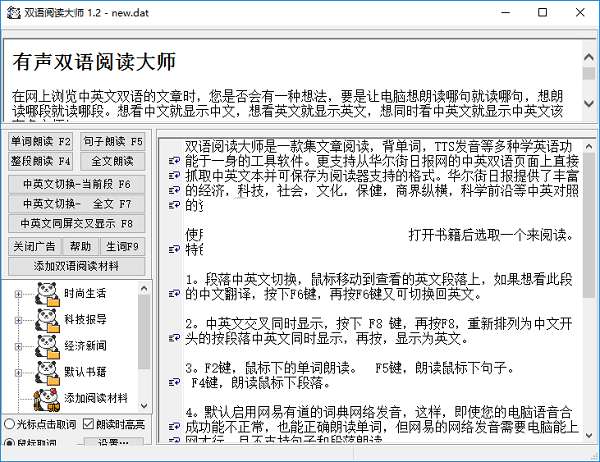Click the 添加双语阅读材料 button

coord(77,266)
